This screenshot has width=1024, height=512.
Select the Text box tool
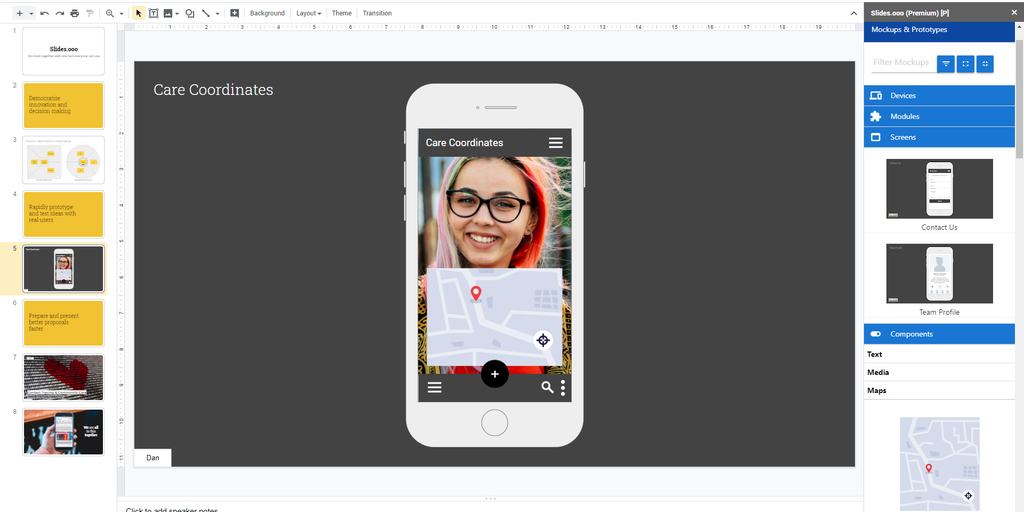[x=154, y=13]
